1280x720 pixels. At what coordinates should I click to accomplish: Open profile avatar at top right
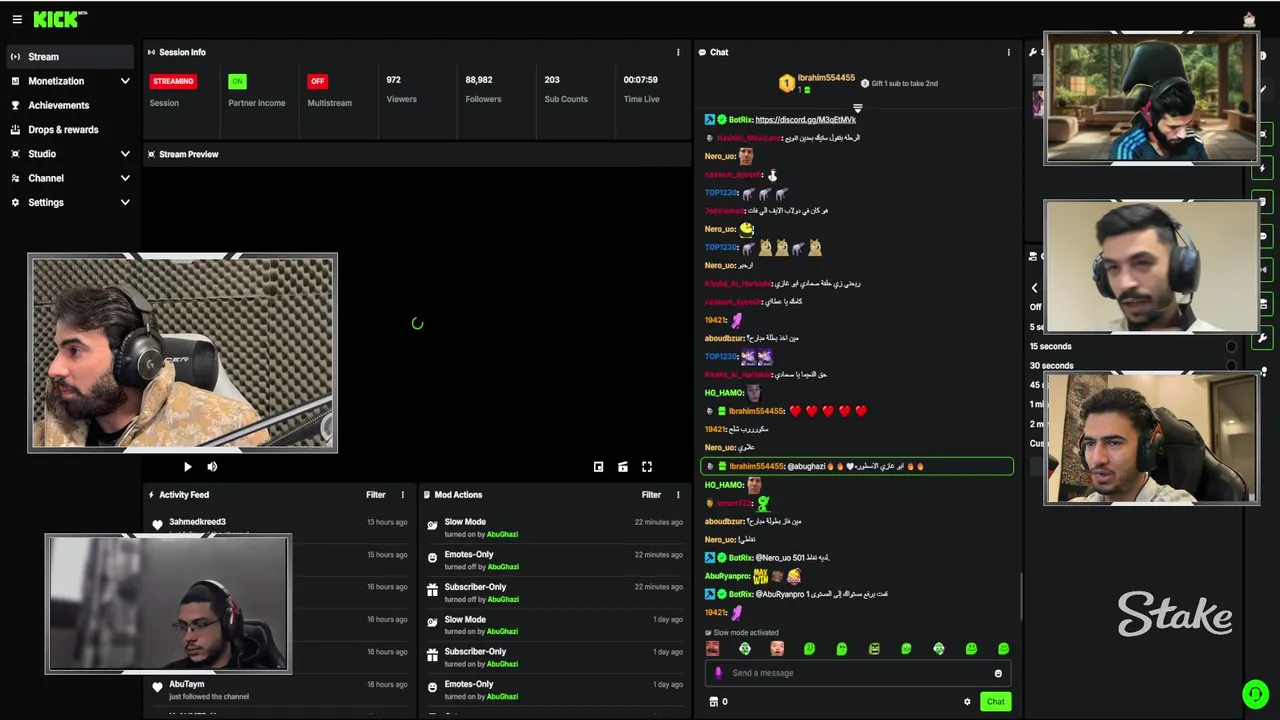[1249, 19]
